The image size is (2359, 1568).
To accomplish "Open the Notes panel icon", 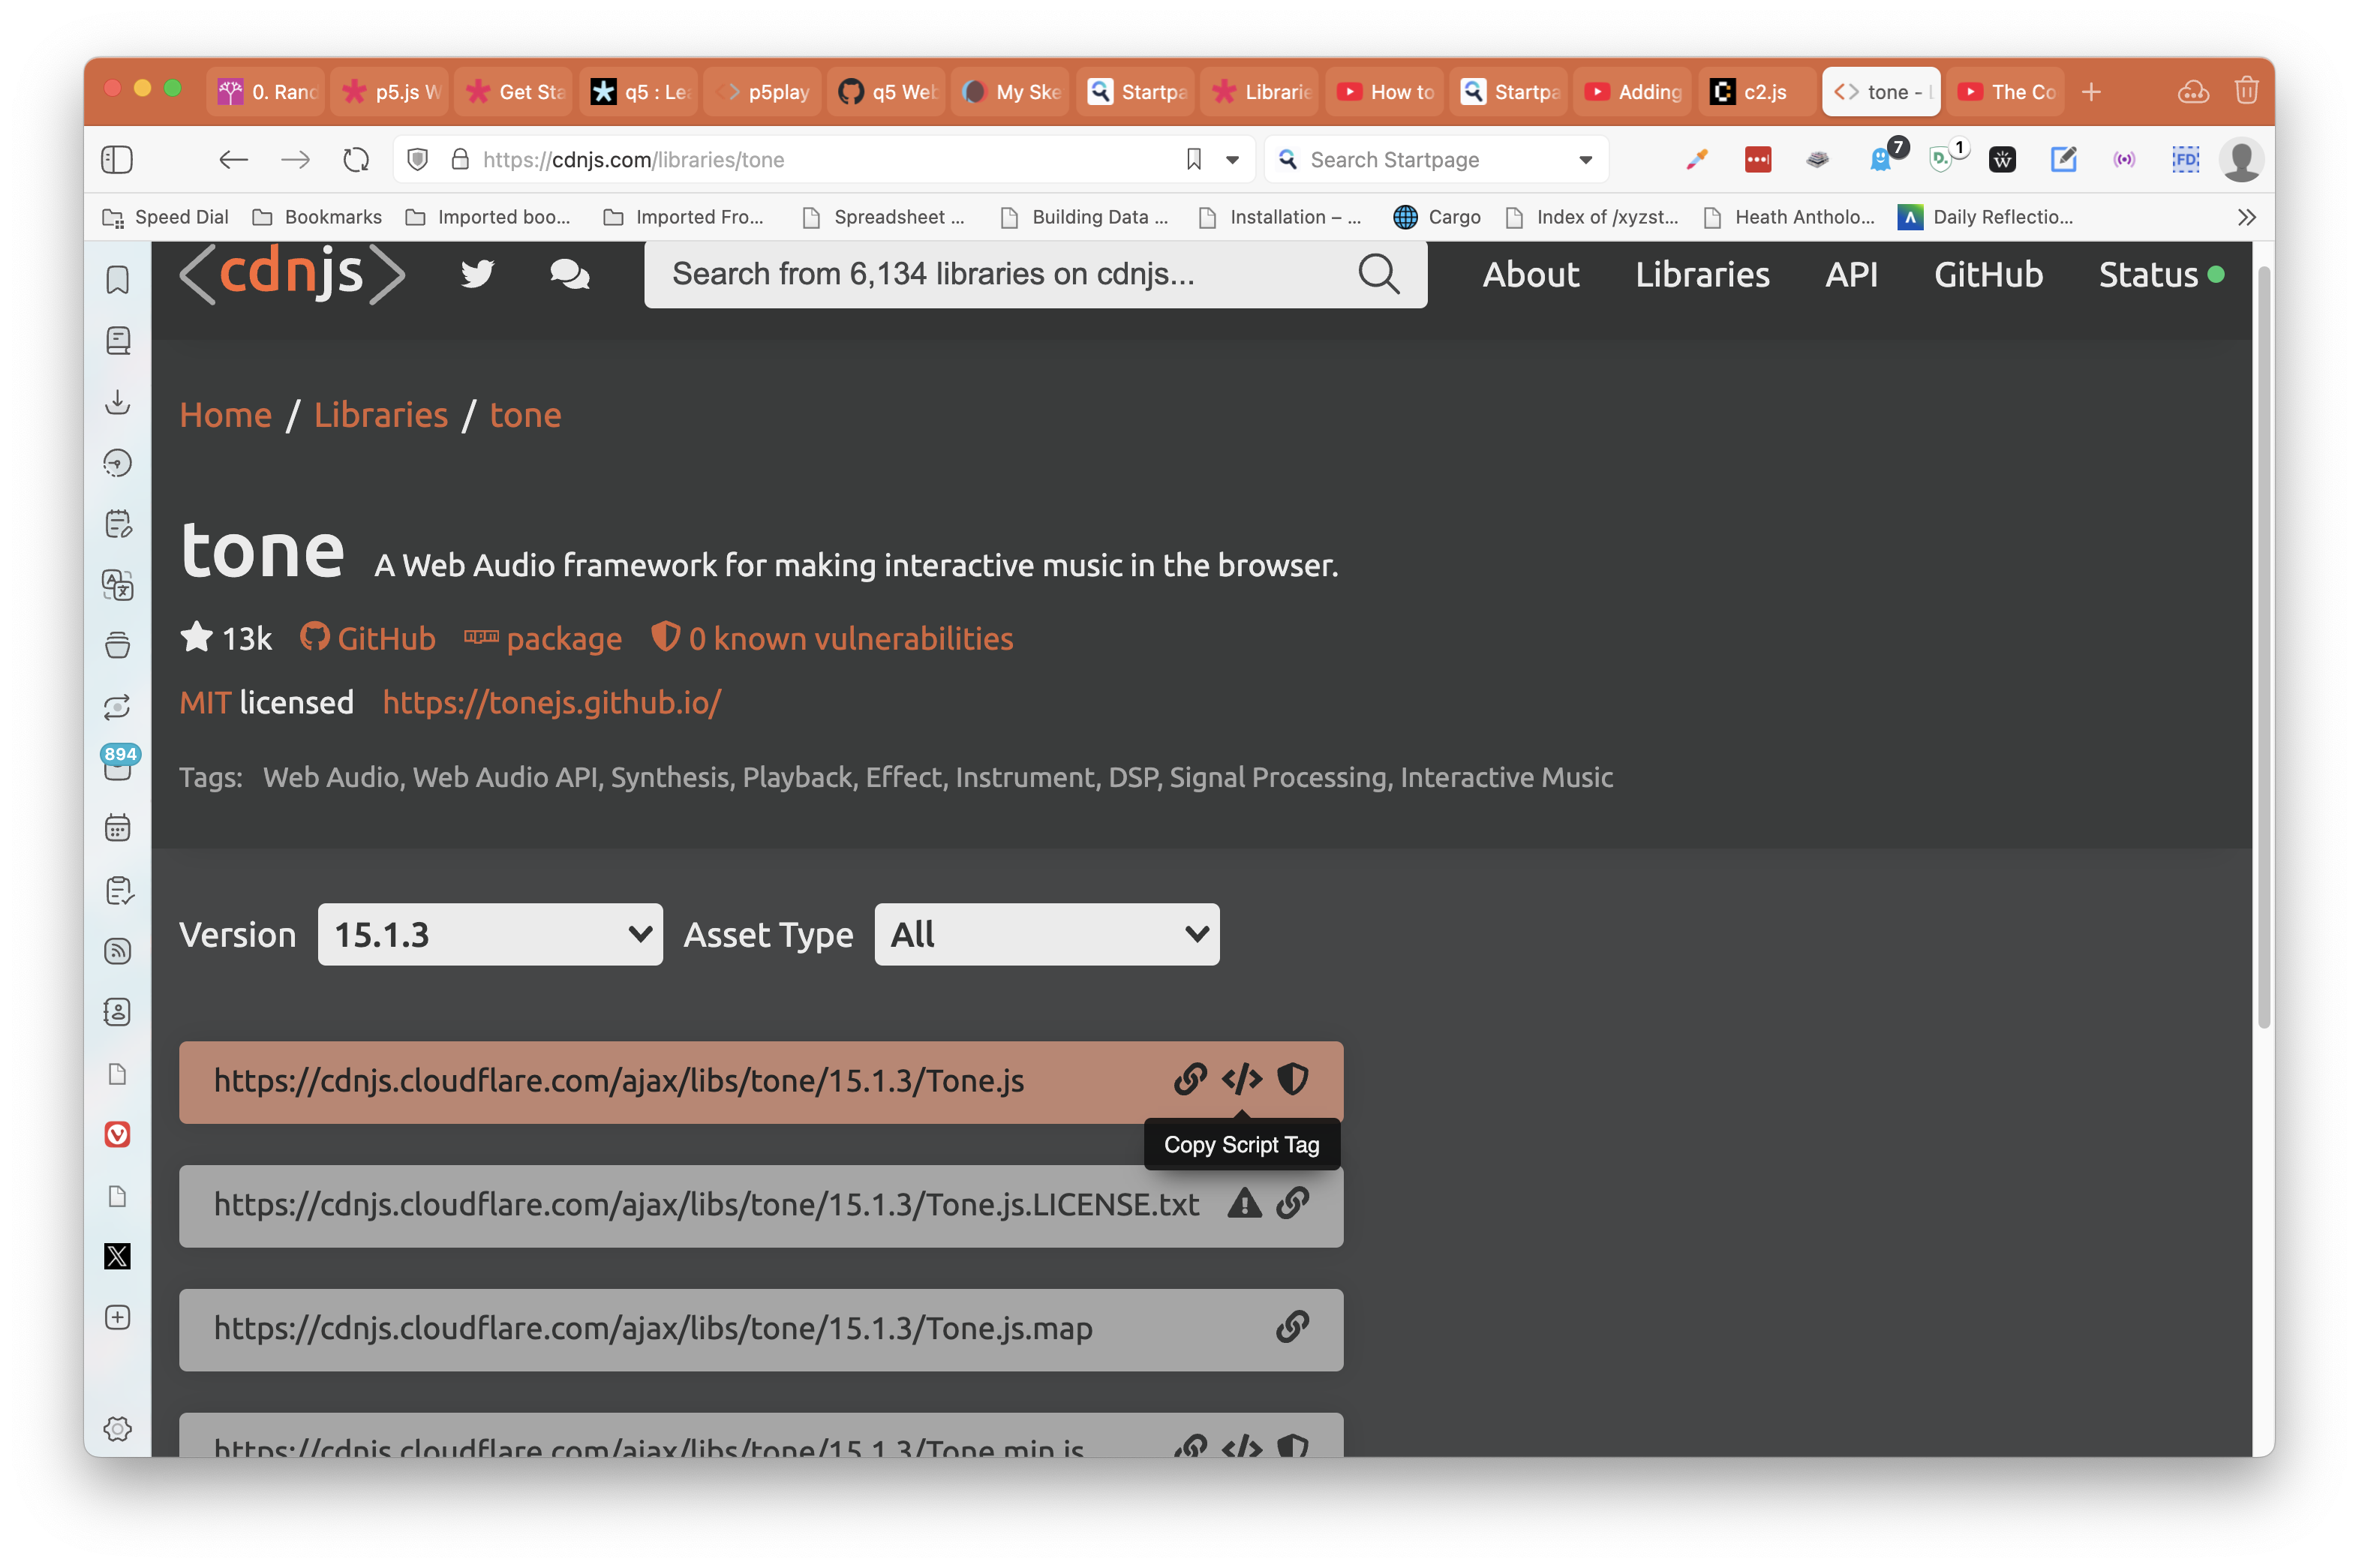I will pyautogui.click(x=118, y=524).
